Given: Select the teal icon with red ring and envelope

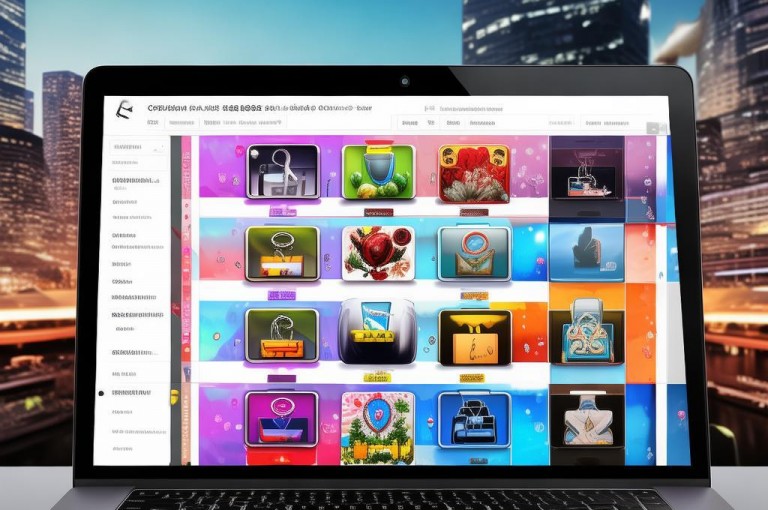Looking at the screenshot, I should (474, 253).
